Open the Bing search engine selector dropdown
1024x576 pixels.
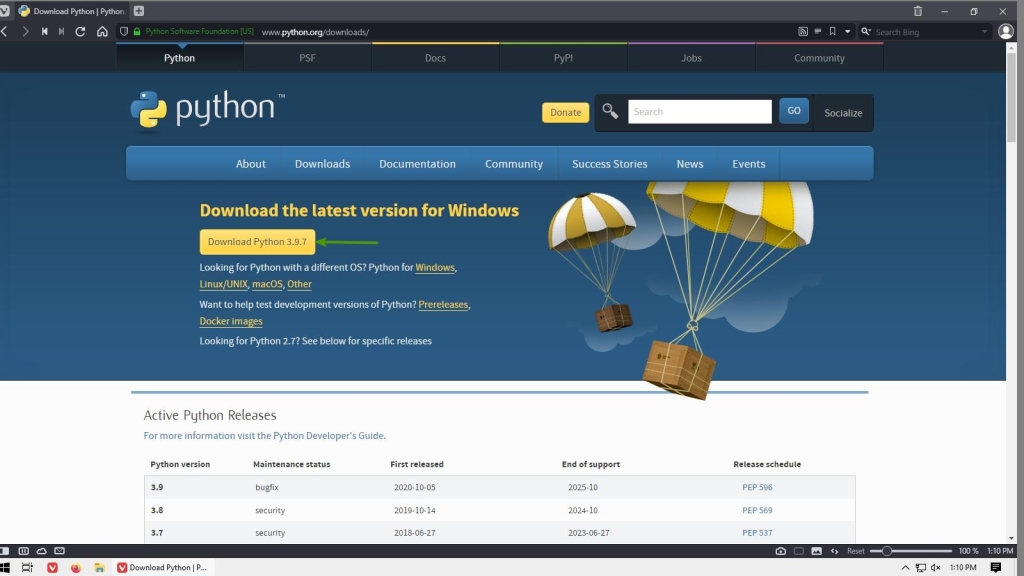[866, 31]
